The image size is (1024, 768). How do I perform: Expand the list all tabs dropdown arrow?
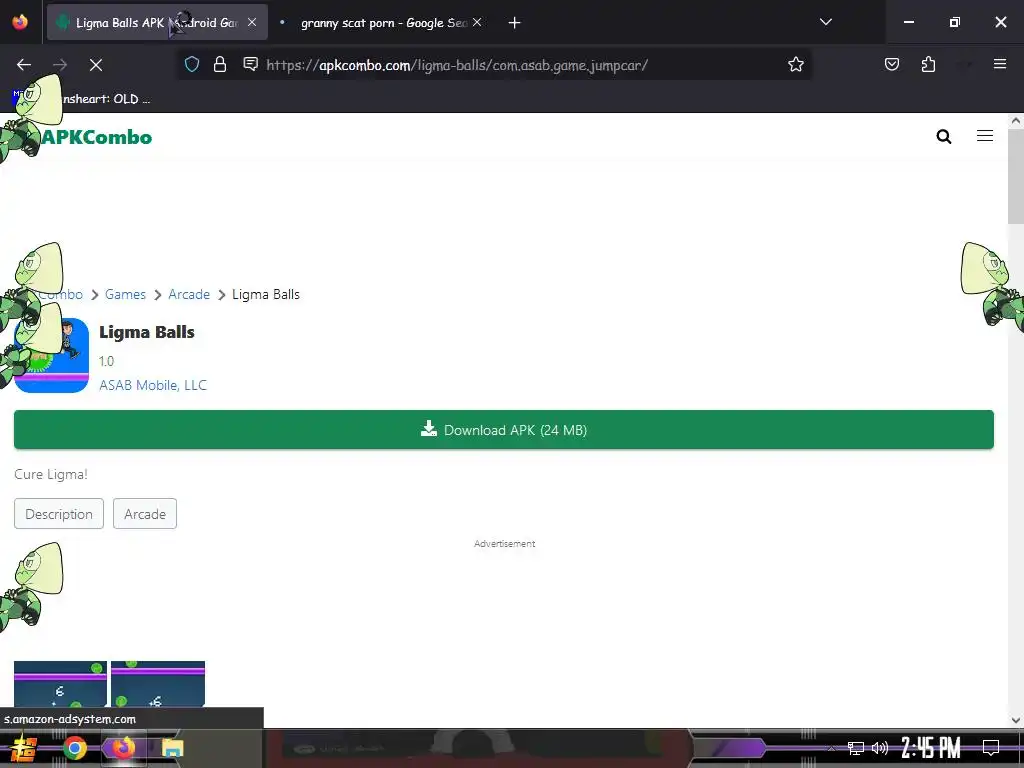coord(825,22)
